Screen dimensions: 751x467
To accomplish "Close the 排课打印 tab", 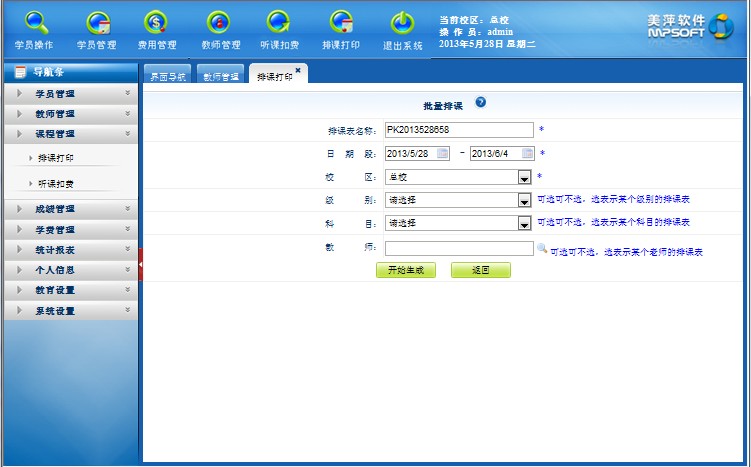I will [x=298, y=70].
